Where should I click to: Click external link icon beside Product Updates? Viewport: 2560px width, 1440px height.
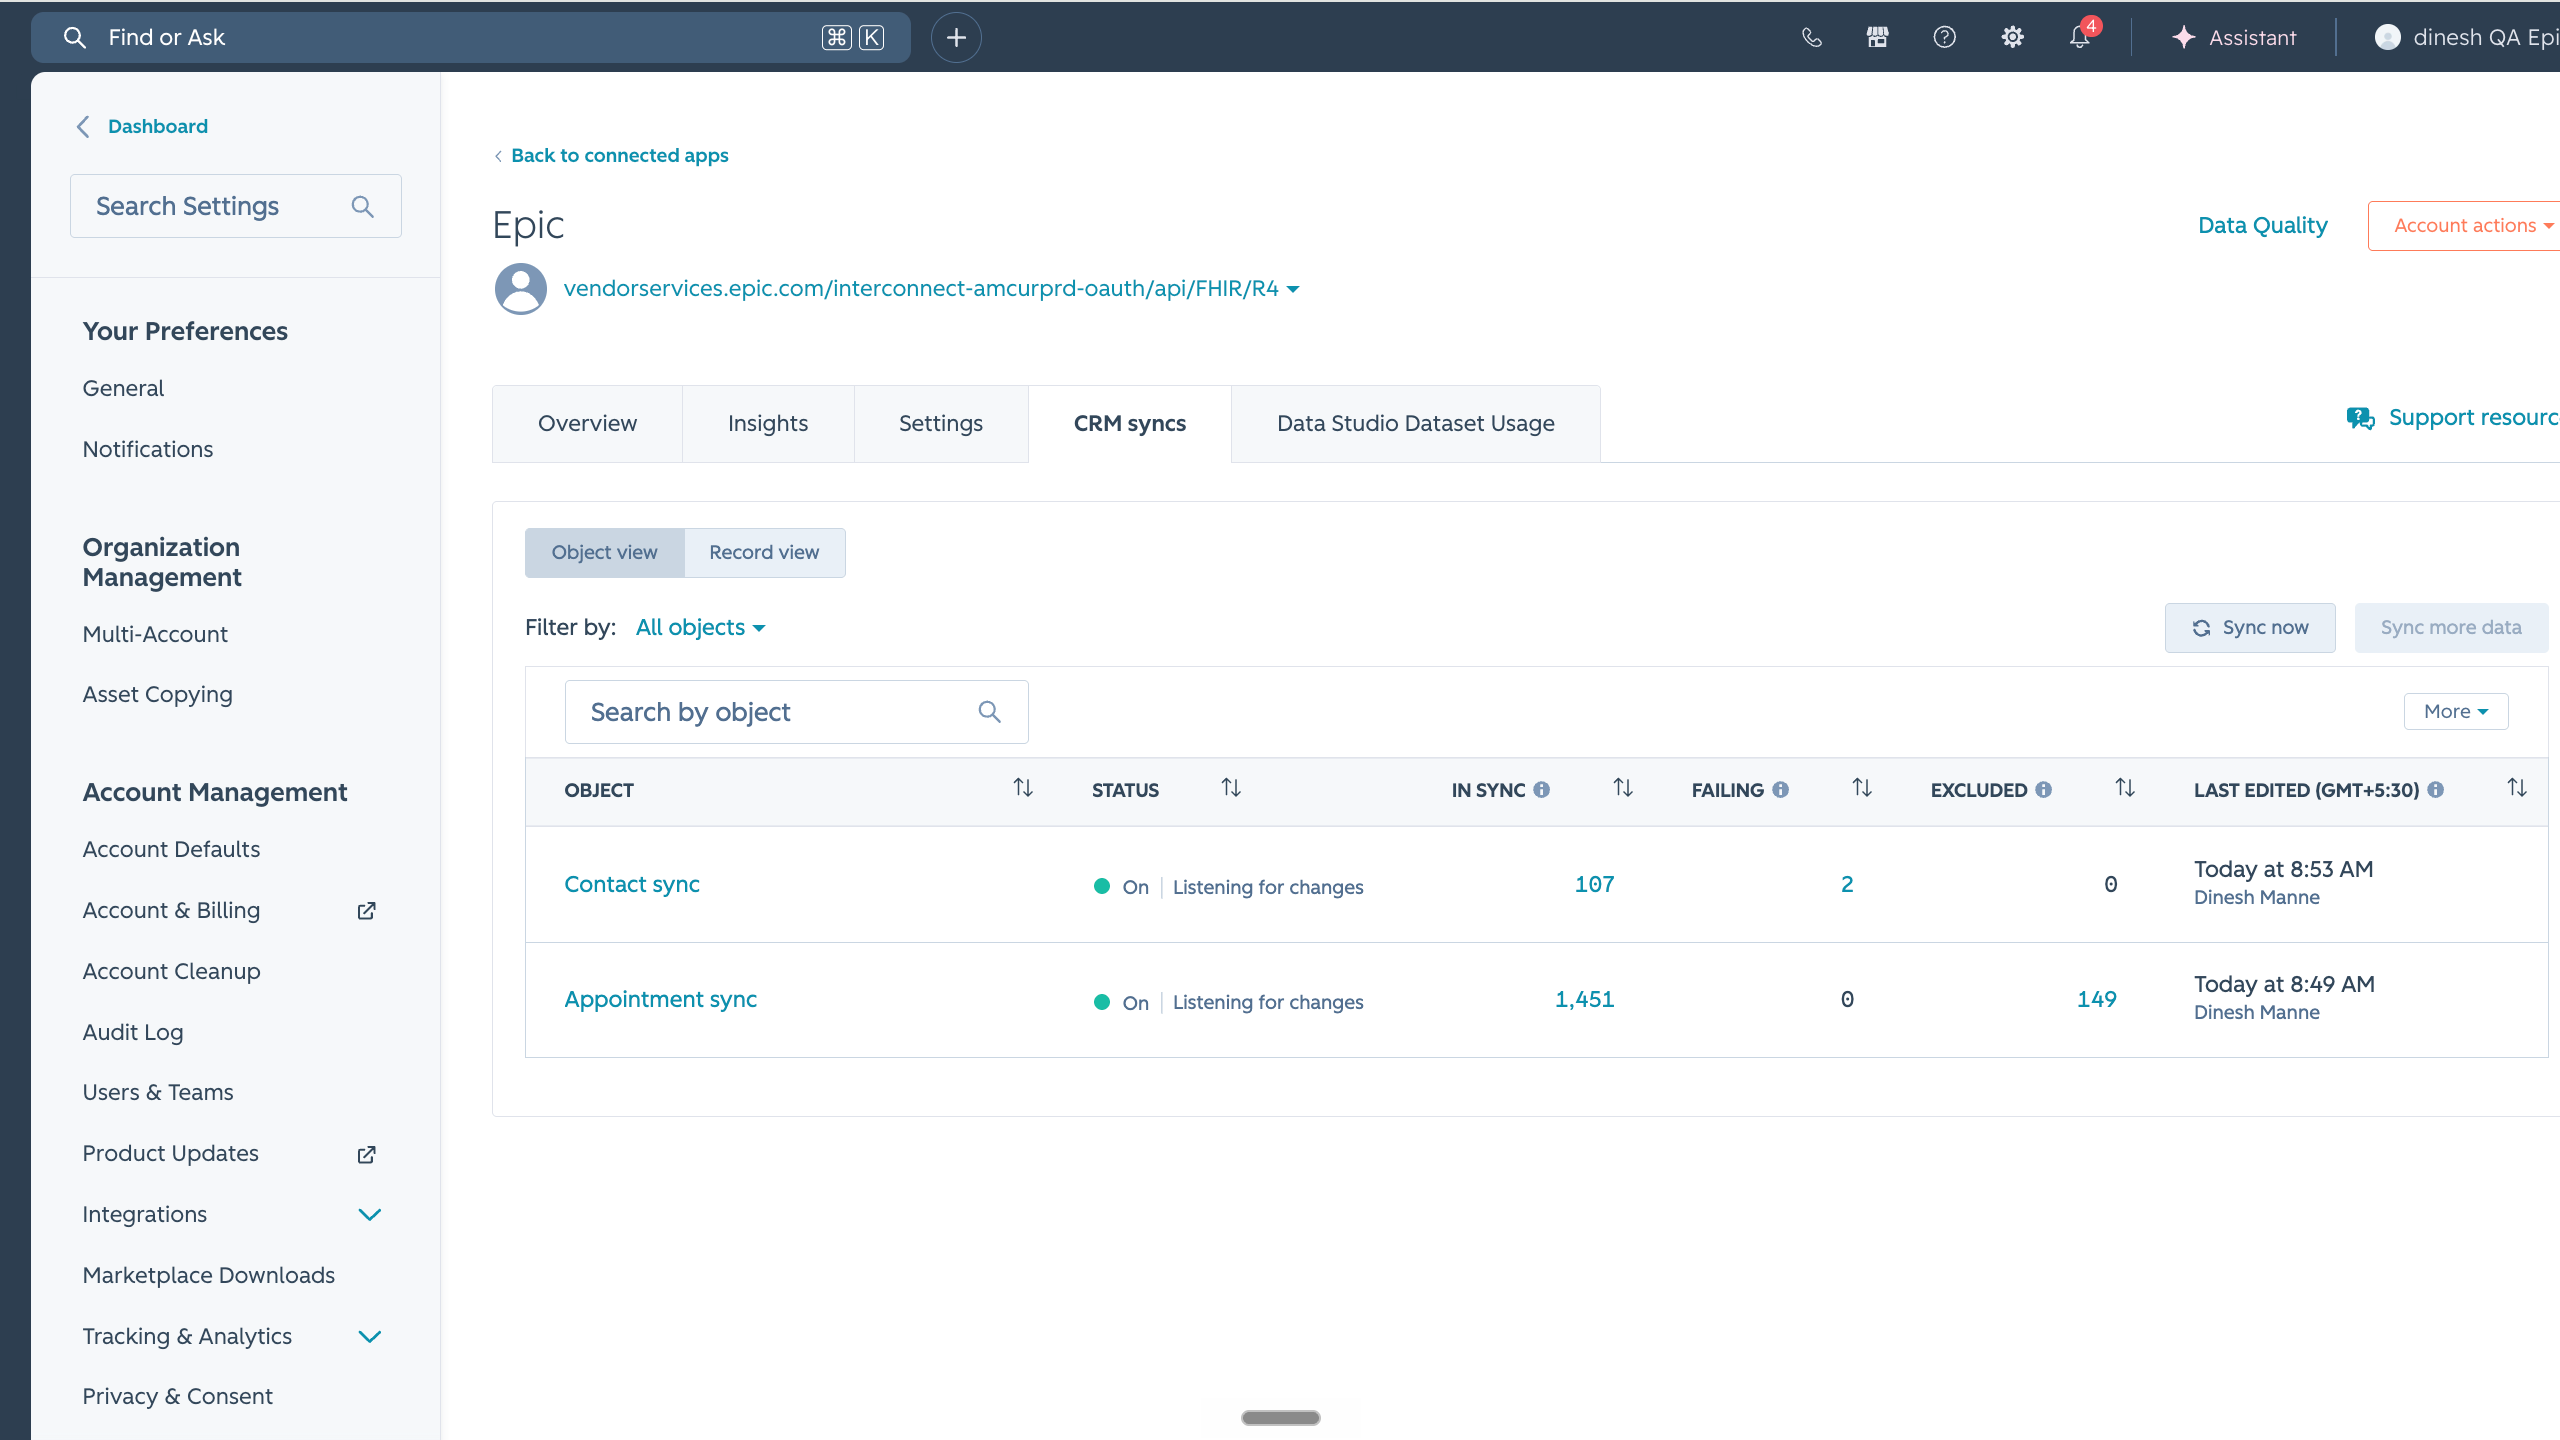(367, 1154)
